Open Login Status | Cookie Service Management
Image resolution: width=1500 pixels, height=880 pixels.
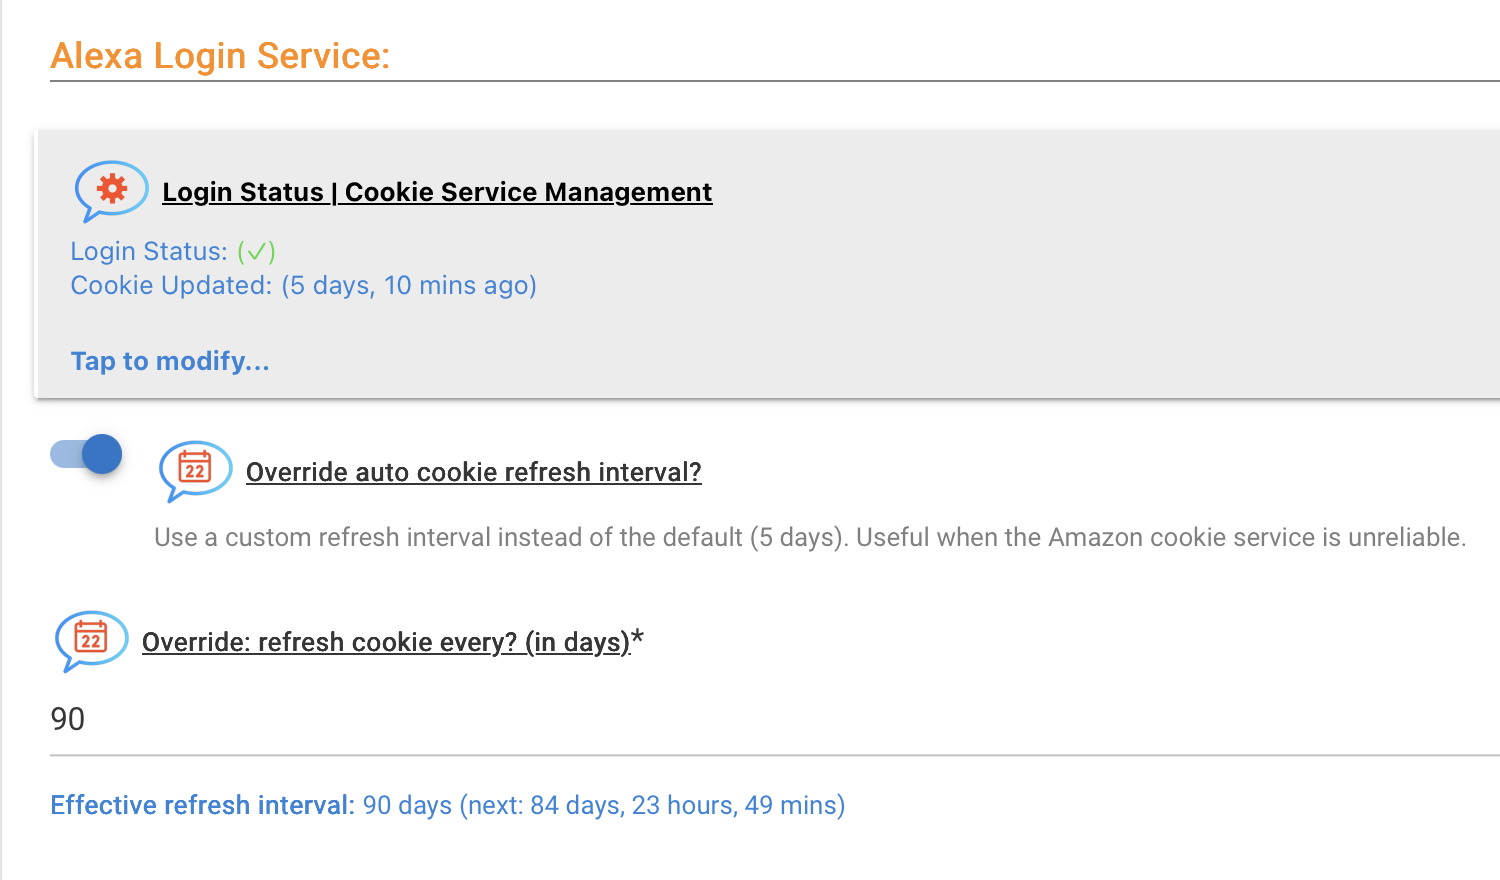click(437, 192)
